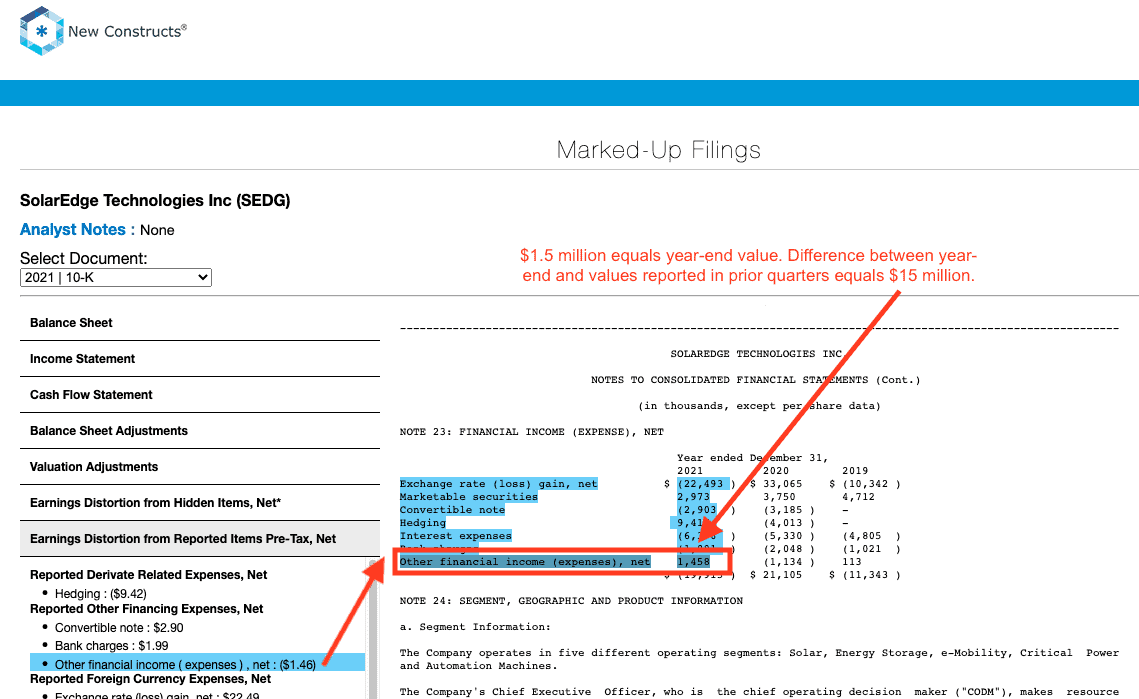Click the Reported Foreign Currency Expenses, Net heading

pyautogui.click(x=150, y=679)
